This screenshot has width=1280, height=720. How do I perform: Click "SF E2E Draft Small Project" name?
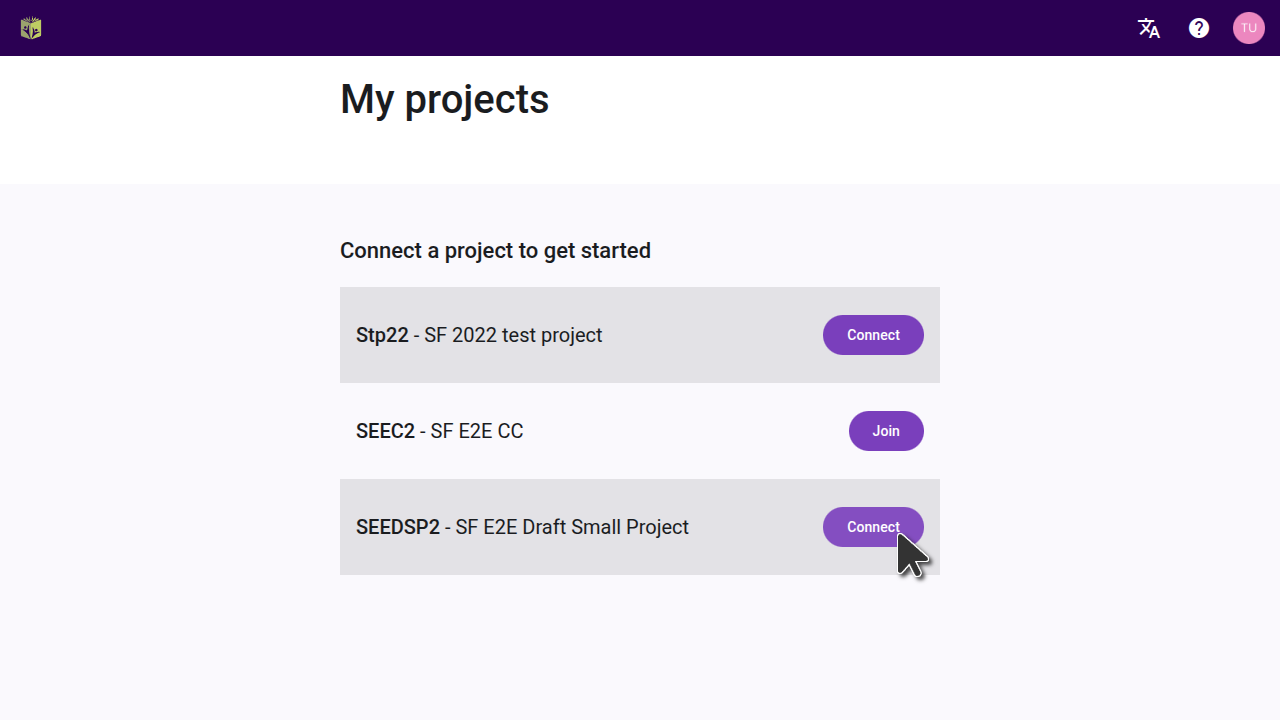click(x=572, y=527)
